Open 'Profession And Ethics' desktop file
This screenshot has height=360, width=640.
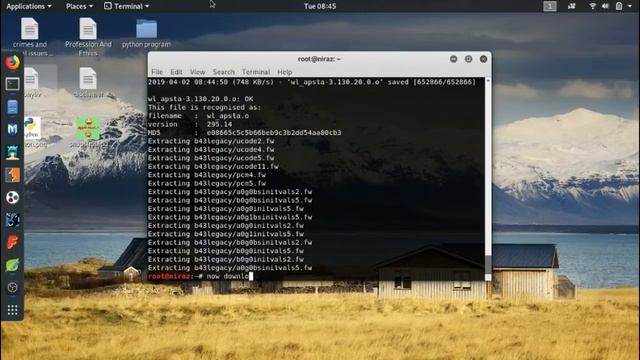(x=88, y=37)
